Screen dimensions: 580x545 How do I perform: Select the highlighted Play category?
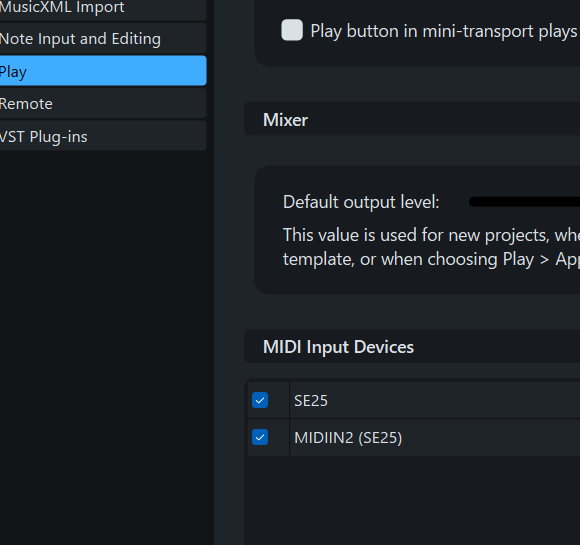coord(103,71)
